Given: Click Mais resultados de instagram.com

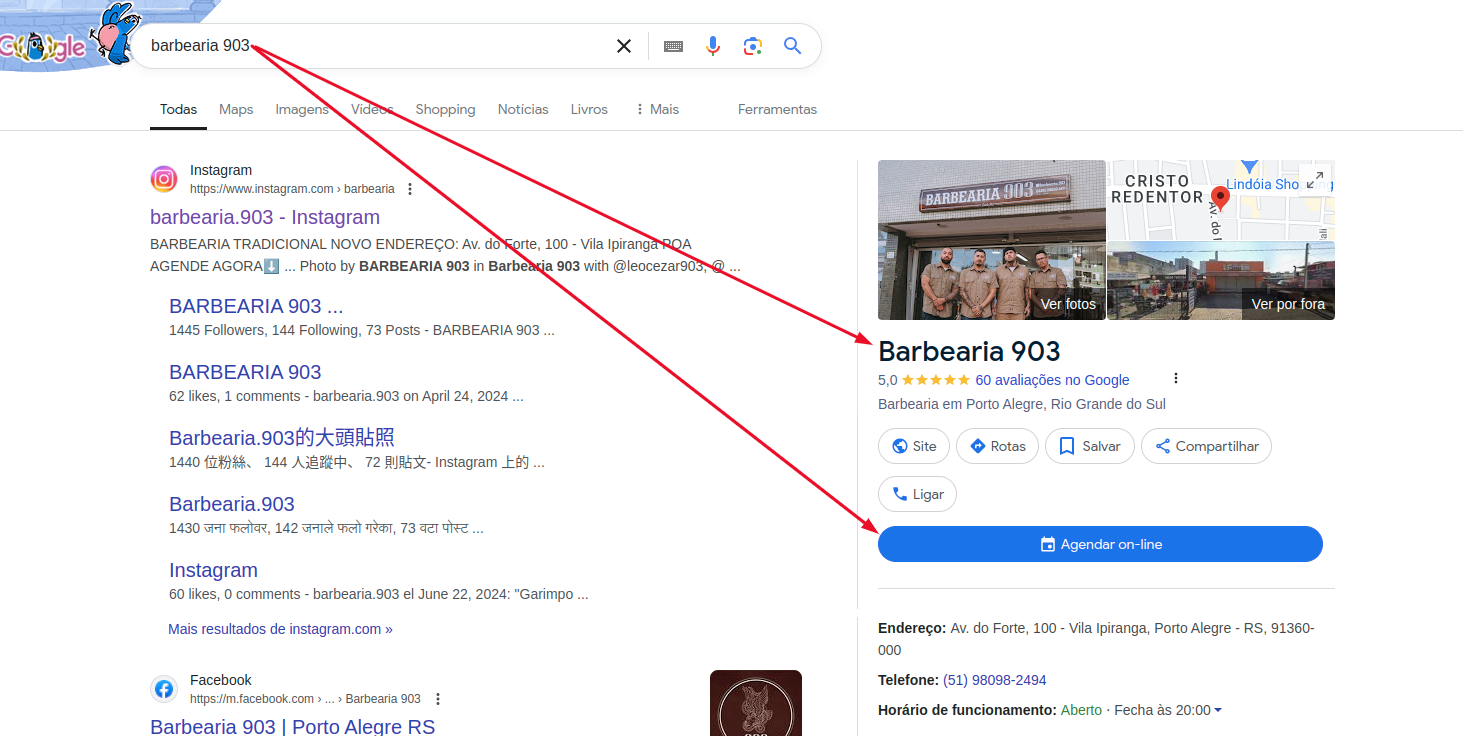Looking at the screenshot, I should (x=280, y=629).
